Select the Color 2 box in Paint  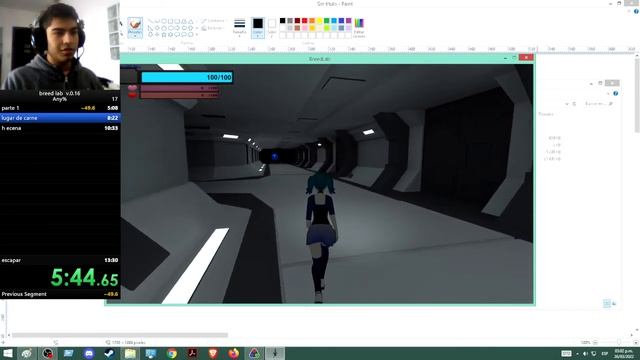pos(272,27)
